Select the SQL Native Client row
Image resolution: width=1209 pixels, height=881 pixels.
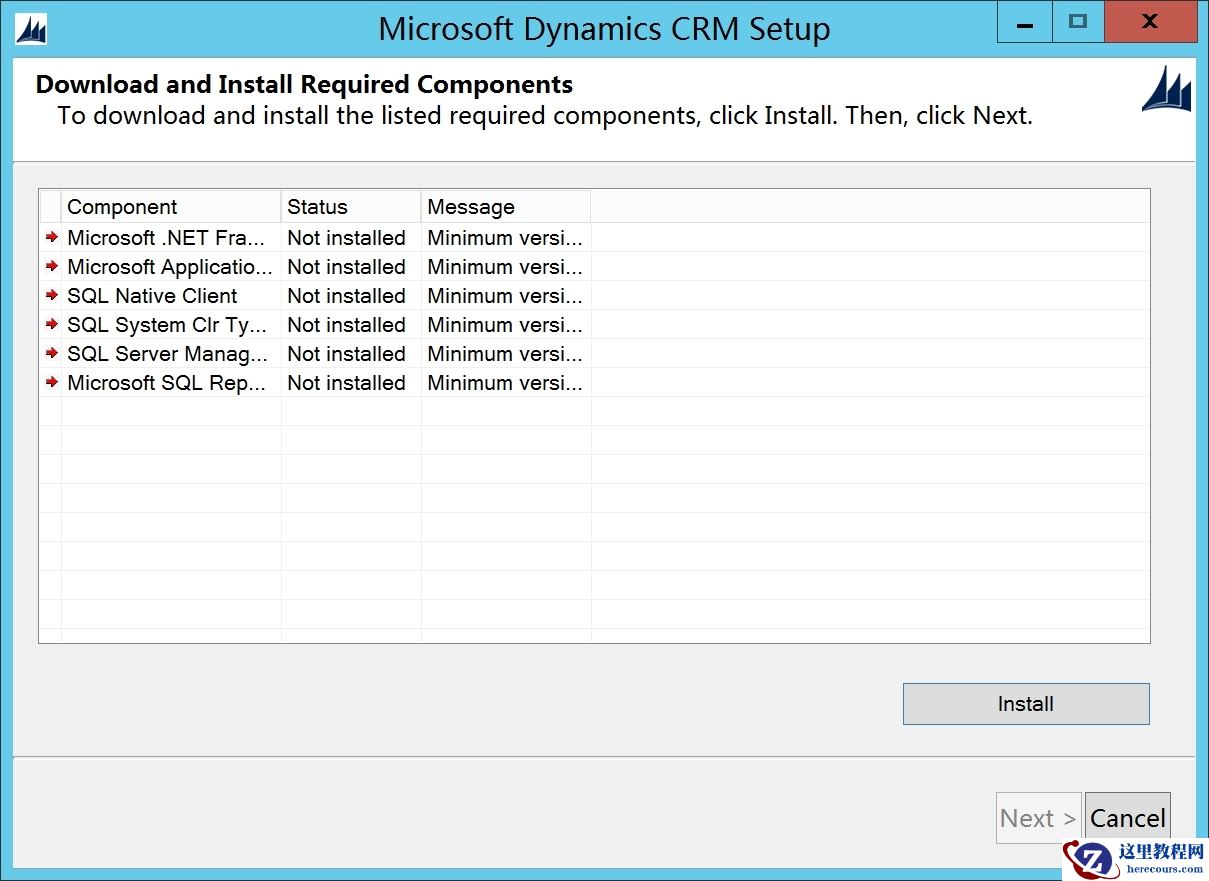(x=152, y=296)
